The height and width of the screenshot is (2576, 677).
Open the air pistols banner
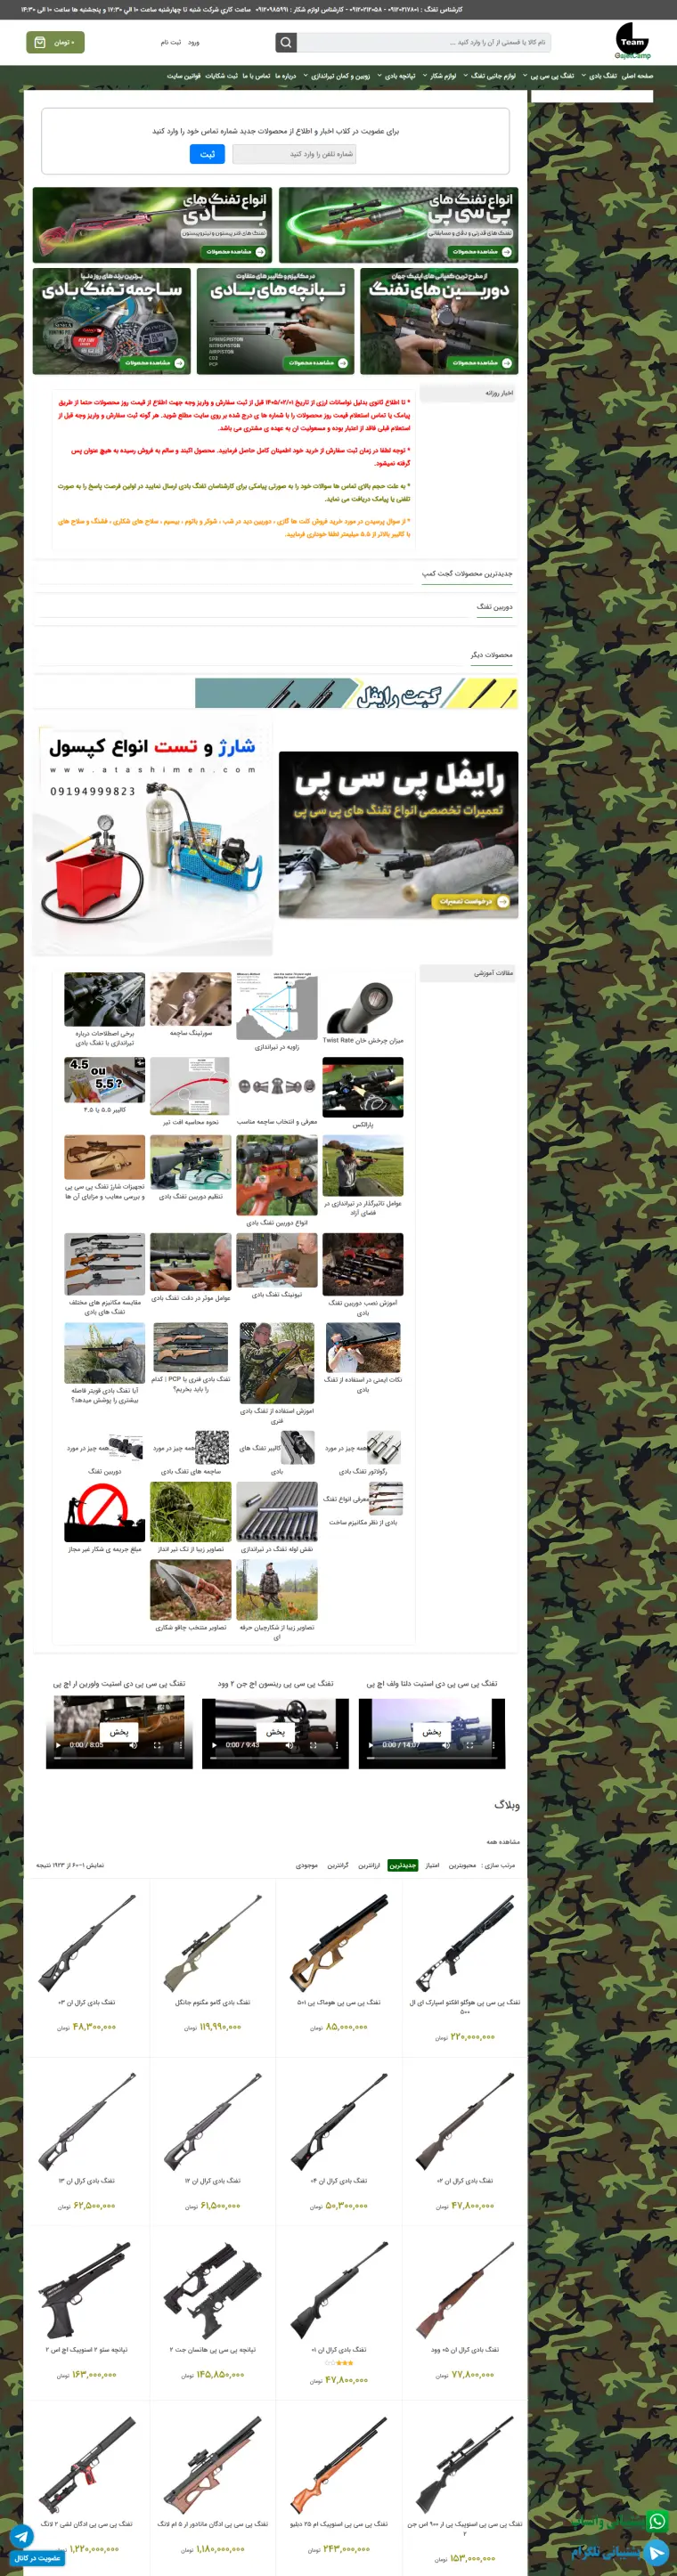pos(275,321)
